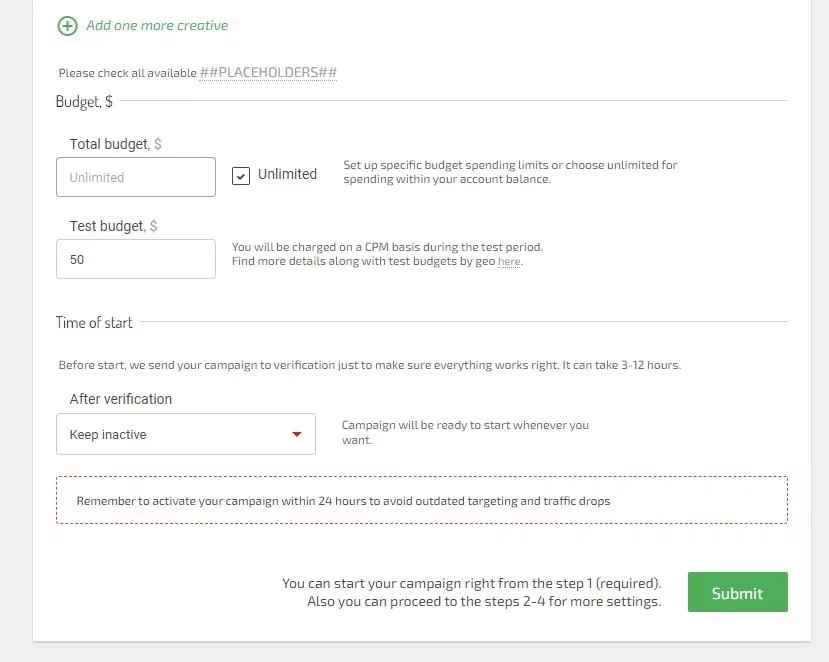Screen dimensions: 829x662
Task: Click the "Time of start" section heading
Action: [94, 322]
